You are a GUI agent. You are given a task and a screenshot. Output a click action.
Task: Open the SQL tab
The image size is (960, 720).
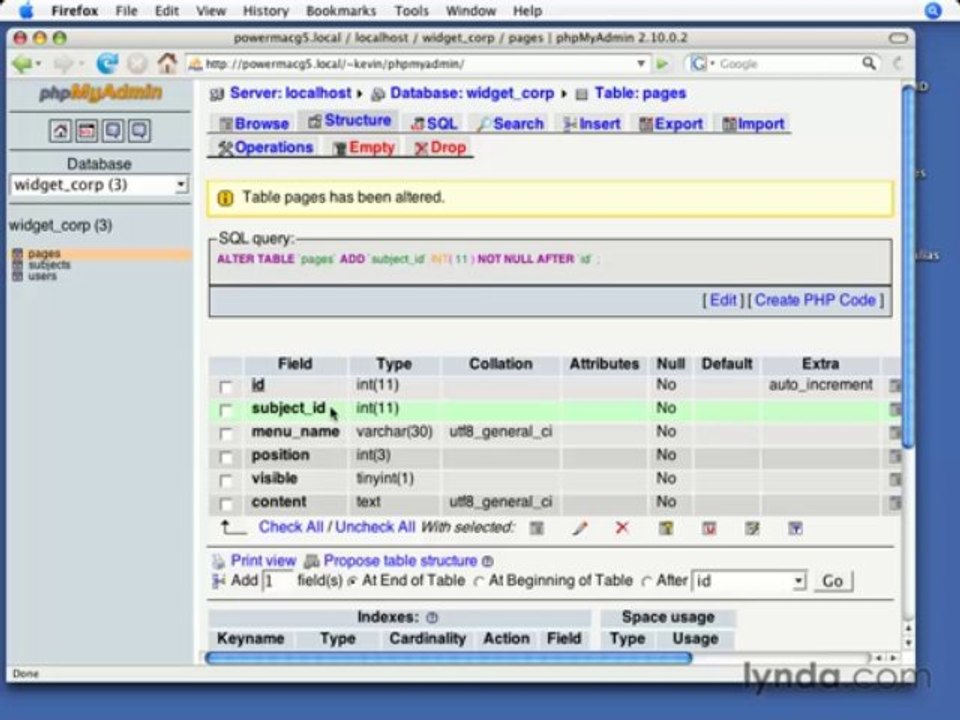pyautogui.click(x=434, y=124)
